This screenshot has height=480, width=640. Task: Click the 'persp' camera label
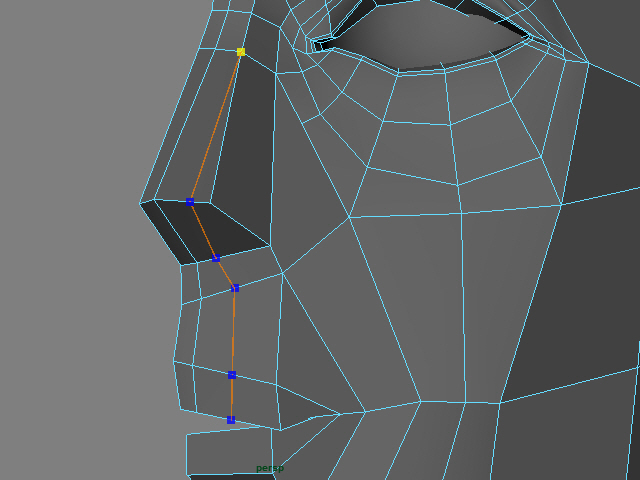(x=269, y=469)
